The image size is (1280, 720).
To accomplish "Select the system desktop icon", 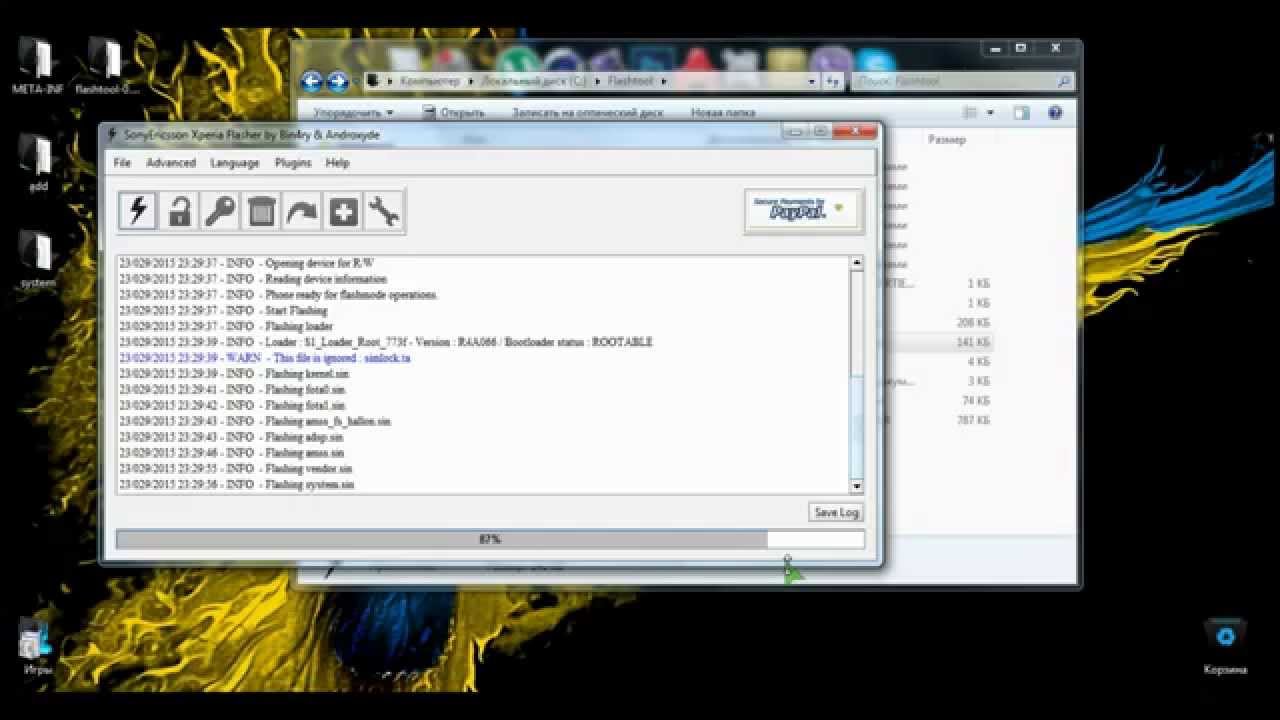I will [38, 260].
